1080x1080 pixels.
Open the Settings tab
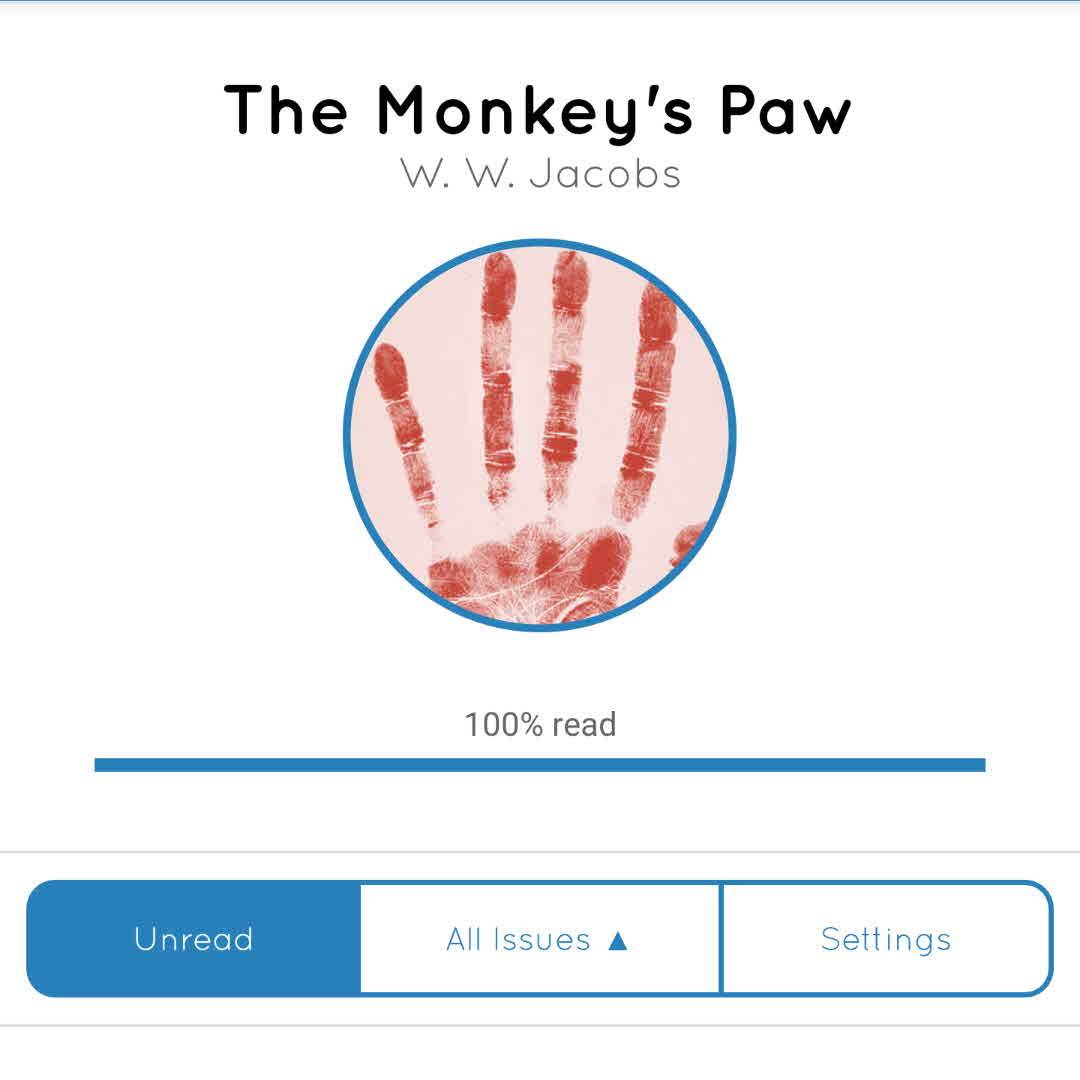(886, 938)
